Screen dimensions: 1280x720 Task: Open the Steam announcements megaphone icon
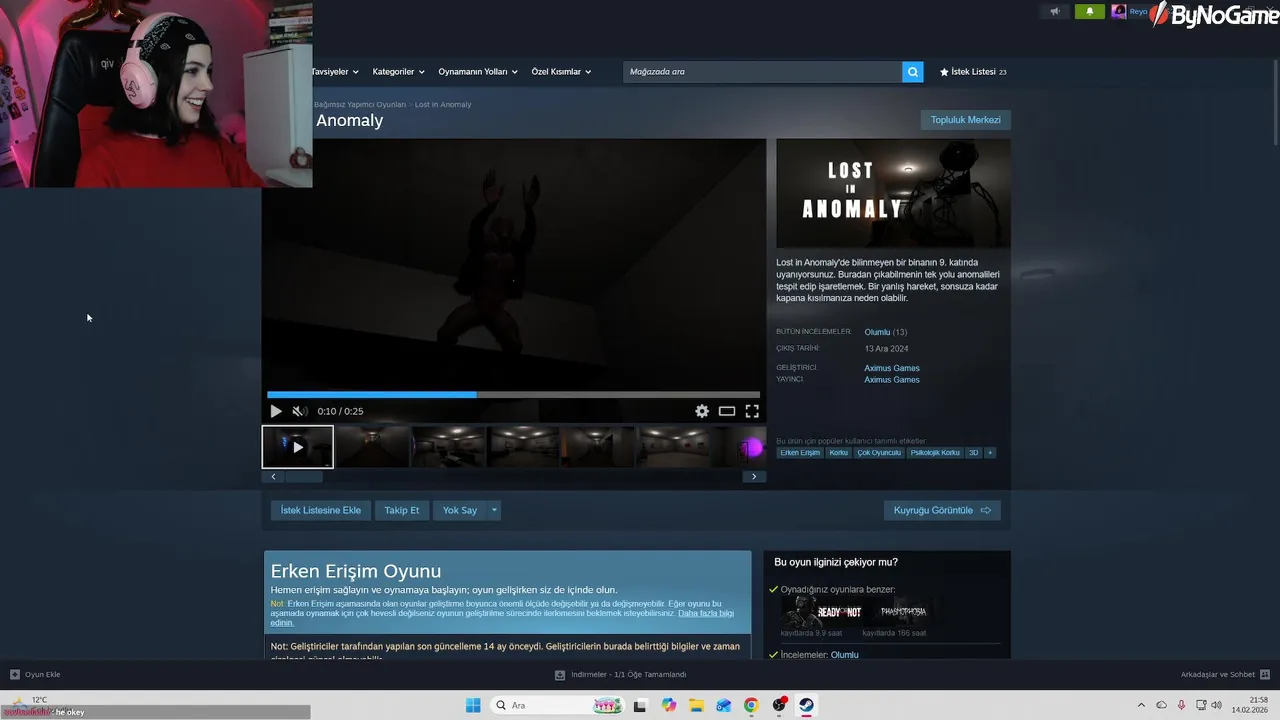[1054, 12]
